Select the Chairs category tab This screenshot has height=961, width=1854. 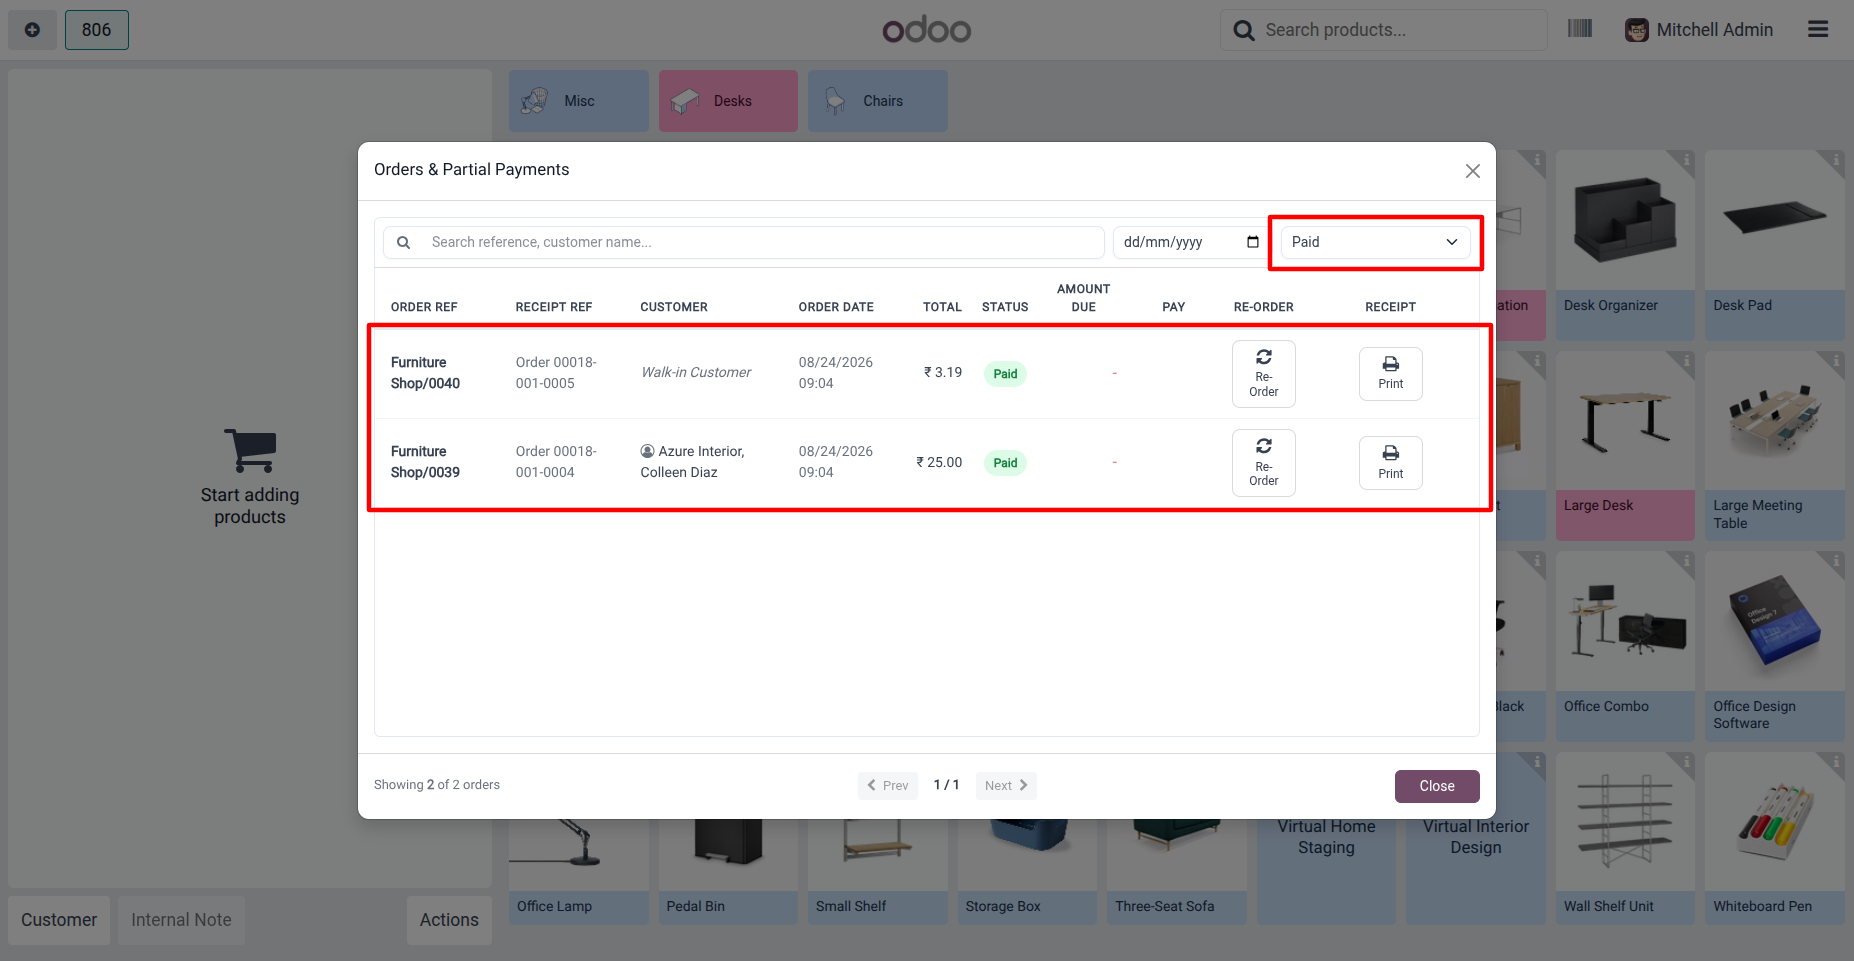878,101
